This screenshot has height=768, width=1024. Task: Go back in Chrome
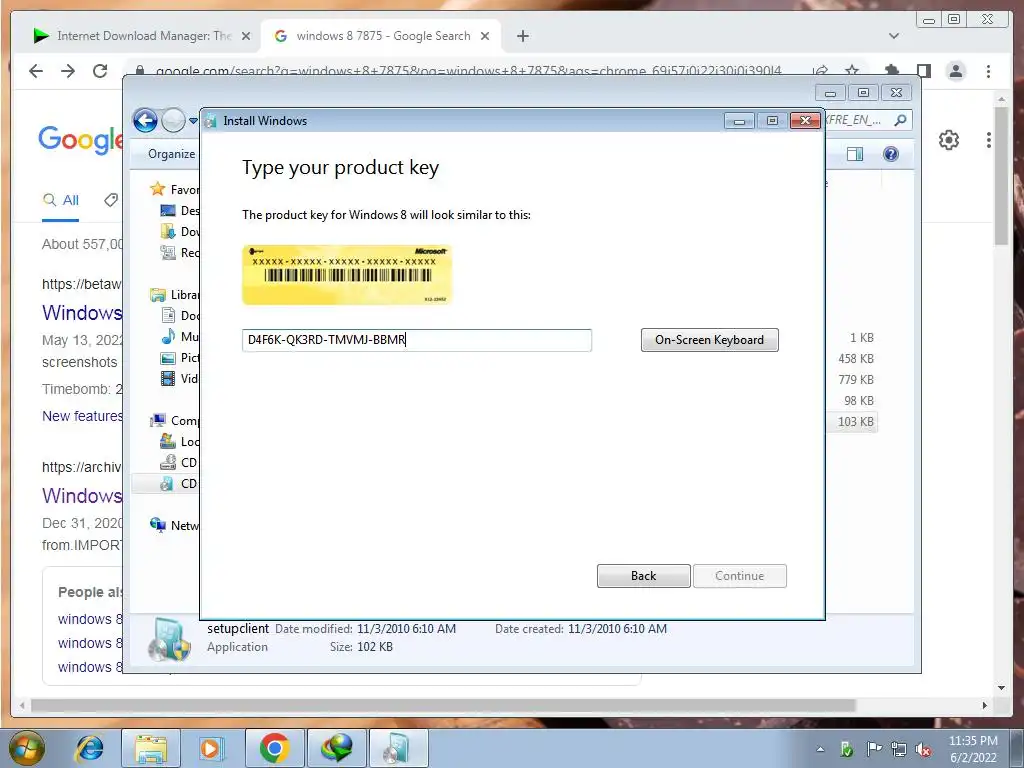click(x=36, y=71)
